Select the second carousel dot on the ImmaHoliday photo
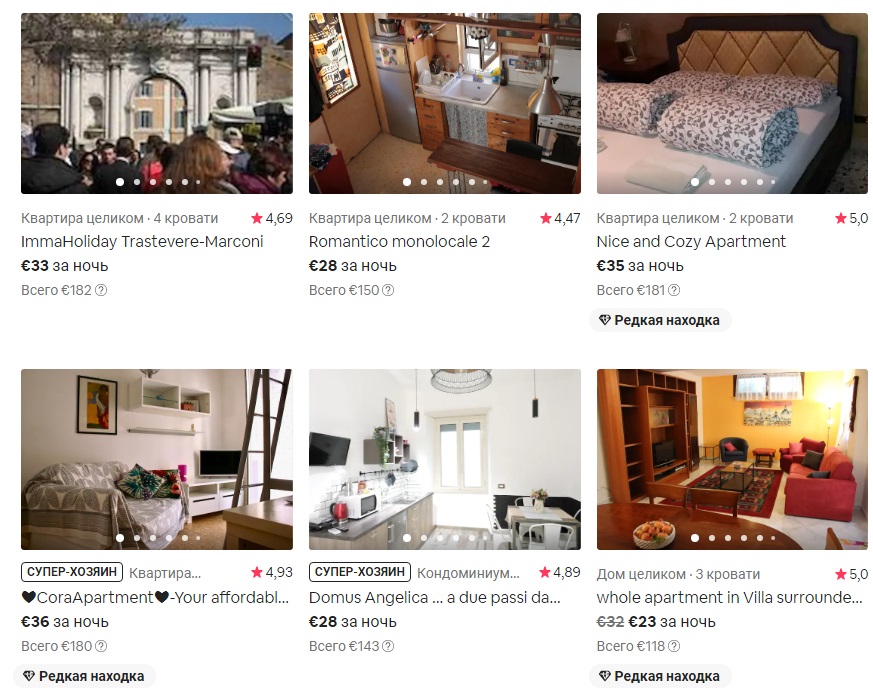This screenshot has height=698, width=873. pyautogui.click(x=137, y=182)
